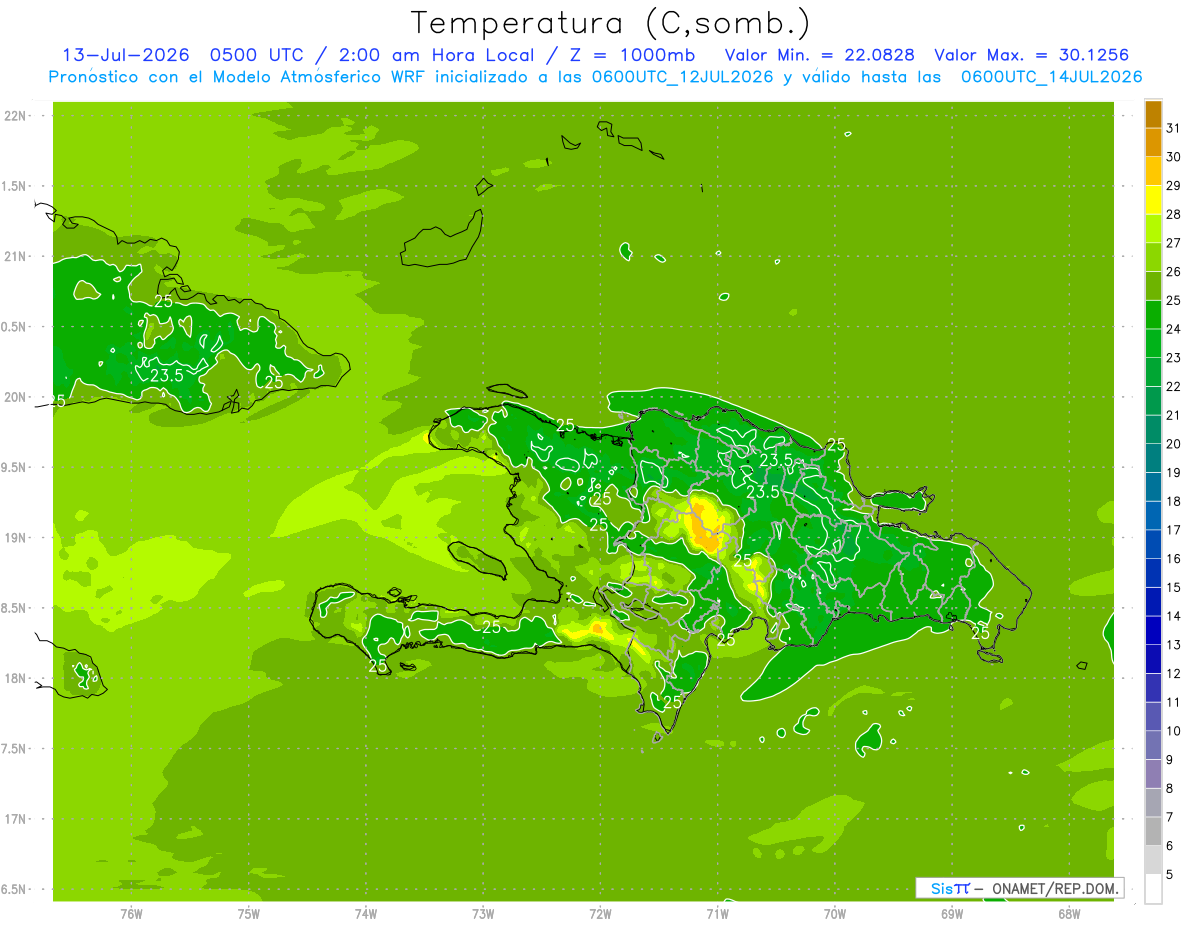Click the '74W' longitude axis label
The width and height of the screenshot is (1200, 927).
(x=366, y=913)
